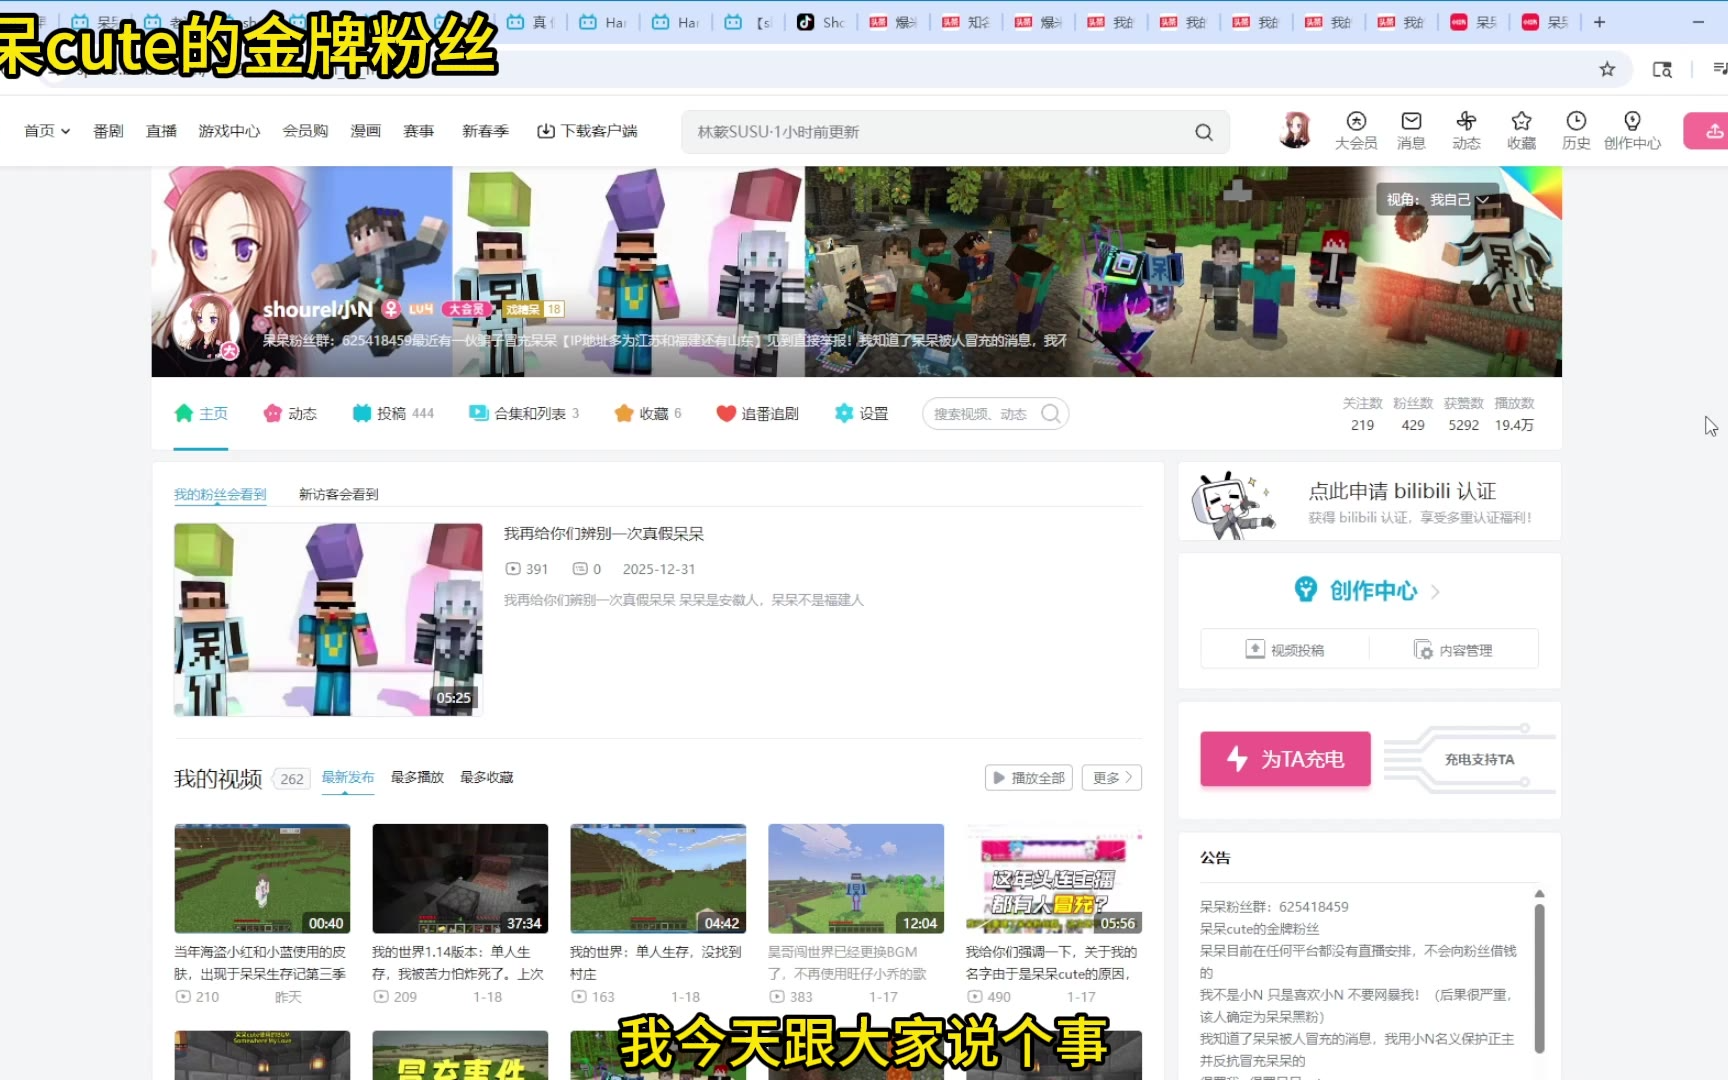The image size is (1728, 1080).
Task: Open the 设置 gear tab
Action: point(862,414)
